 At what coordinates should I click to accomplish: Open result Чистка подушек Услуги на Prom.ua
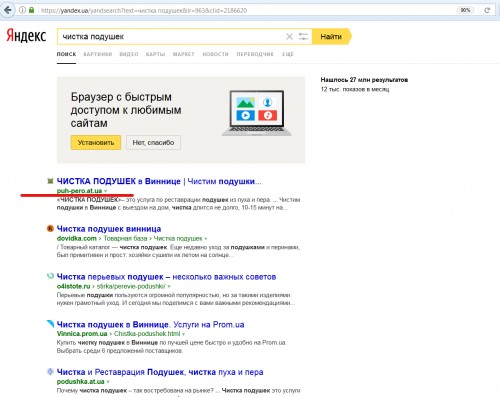[150, 324]
